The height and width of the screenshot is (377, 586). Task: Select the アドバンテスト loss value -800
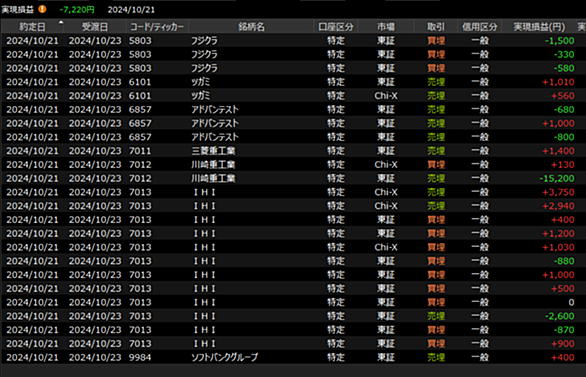point(564,137)
